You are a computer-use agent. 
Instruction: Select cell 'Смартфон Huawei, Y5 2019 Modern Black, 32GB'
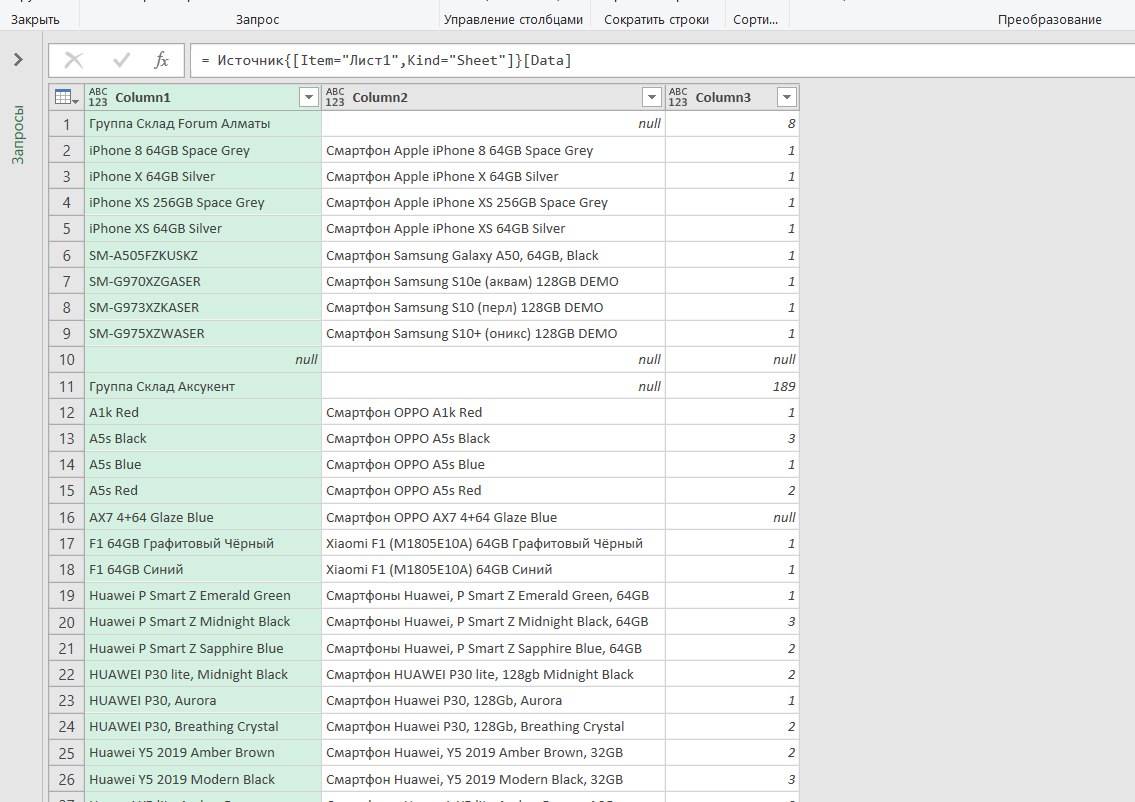[493, 780]
